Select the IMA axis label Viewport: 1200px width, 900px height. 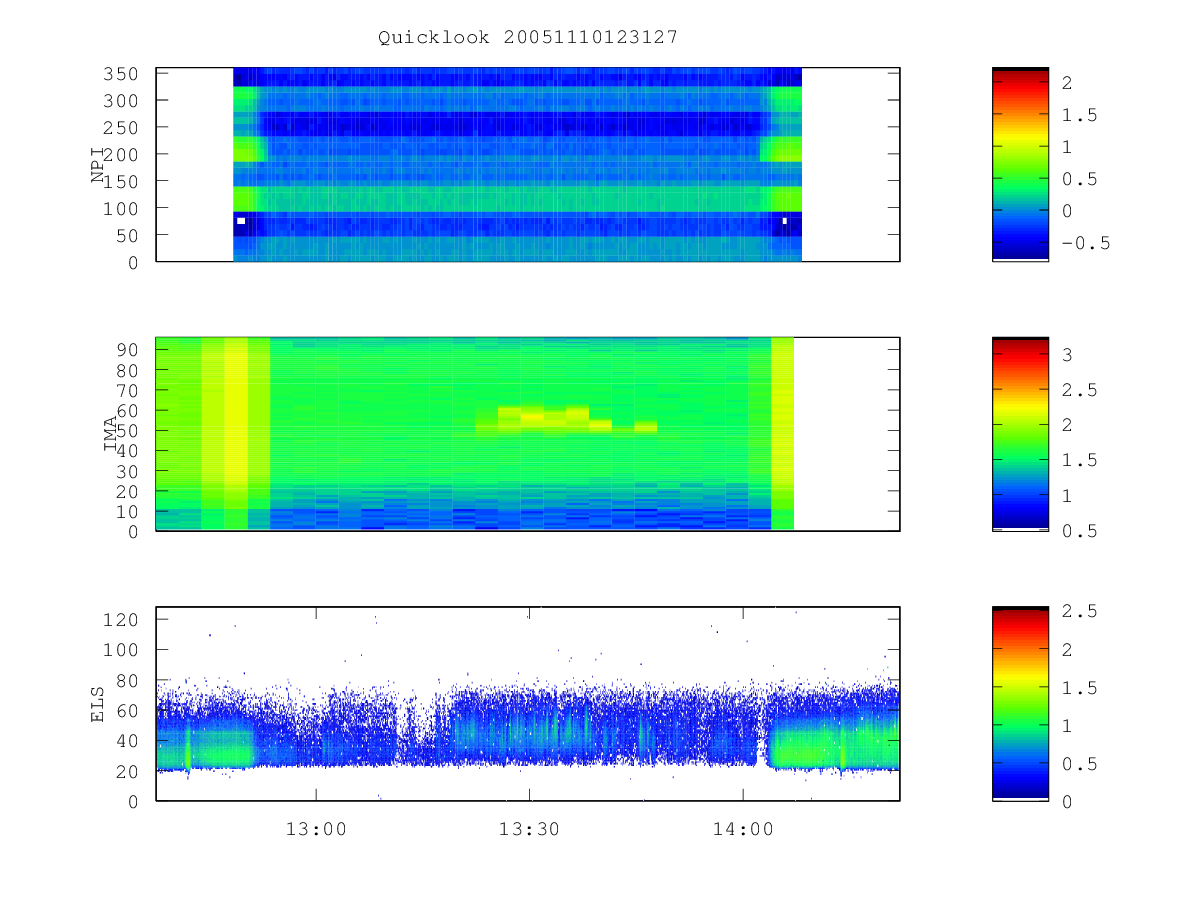pyautogui.click(x=111, y=434)
